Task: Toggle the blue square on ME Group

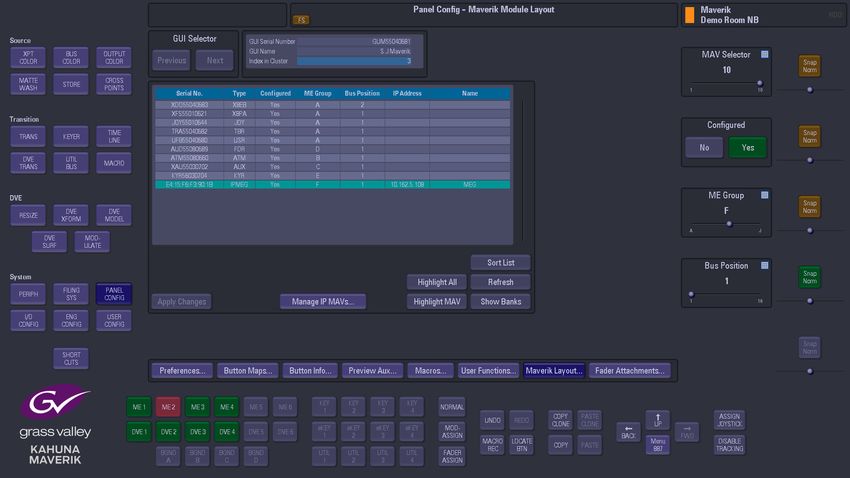Action: click(x=764, y=195)
